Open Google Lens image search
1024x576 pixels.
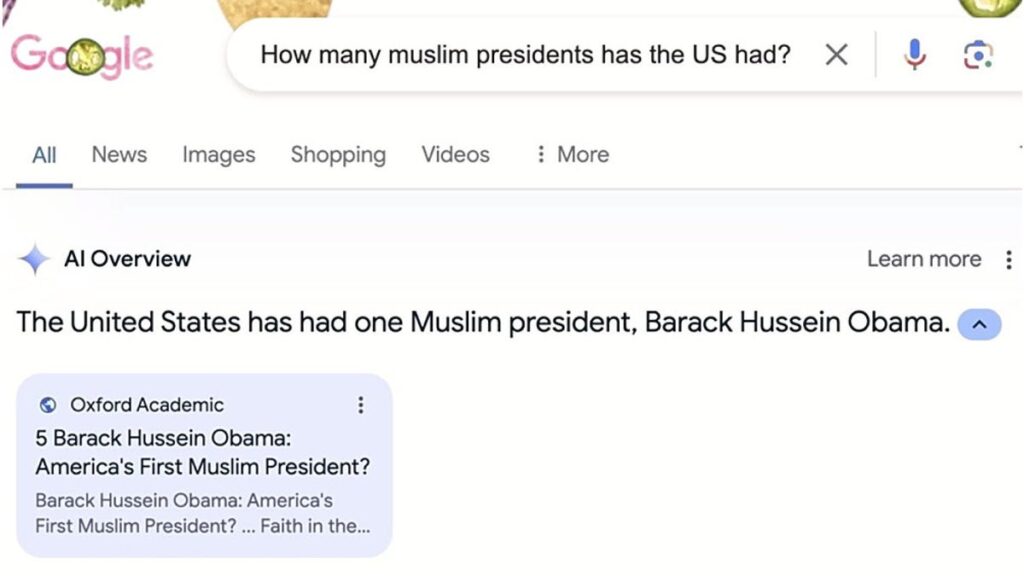tap(978, 55)
